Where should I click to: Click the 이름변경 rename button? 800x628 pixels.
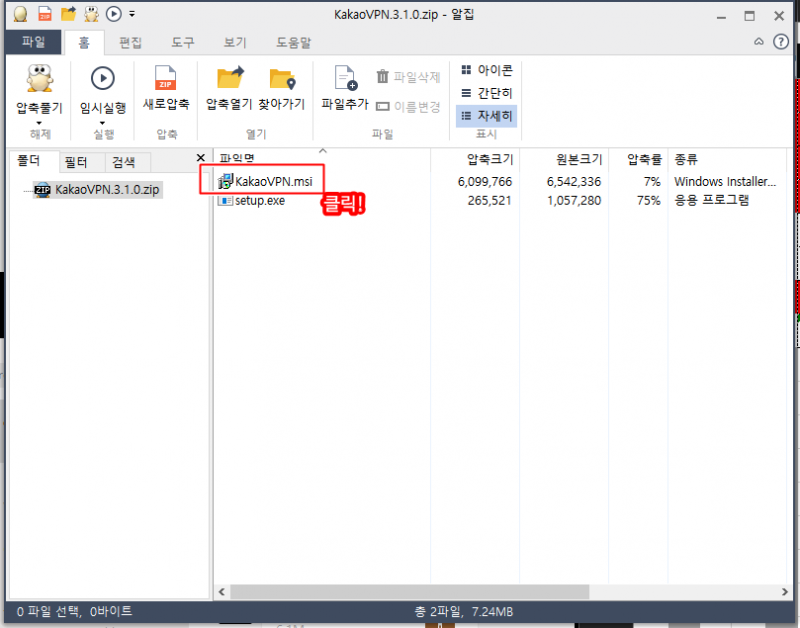coord(408,107)
